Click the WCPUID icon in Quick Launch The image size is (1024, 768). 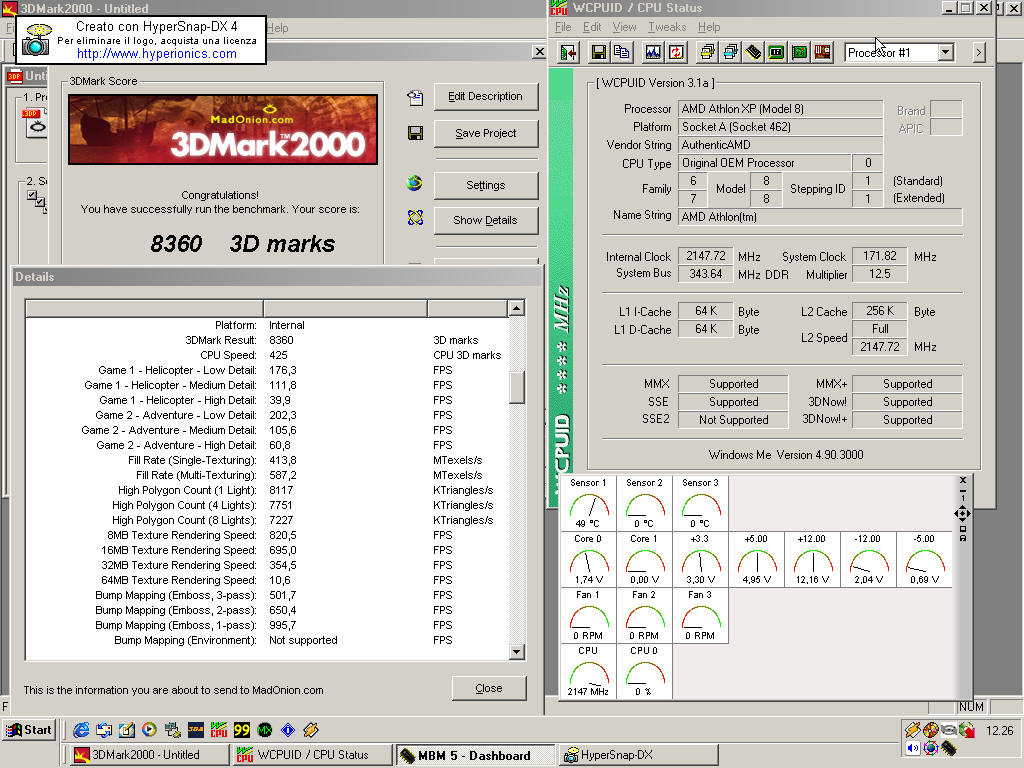point(219,730)
